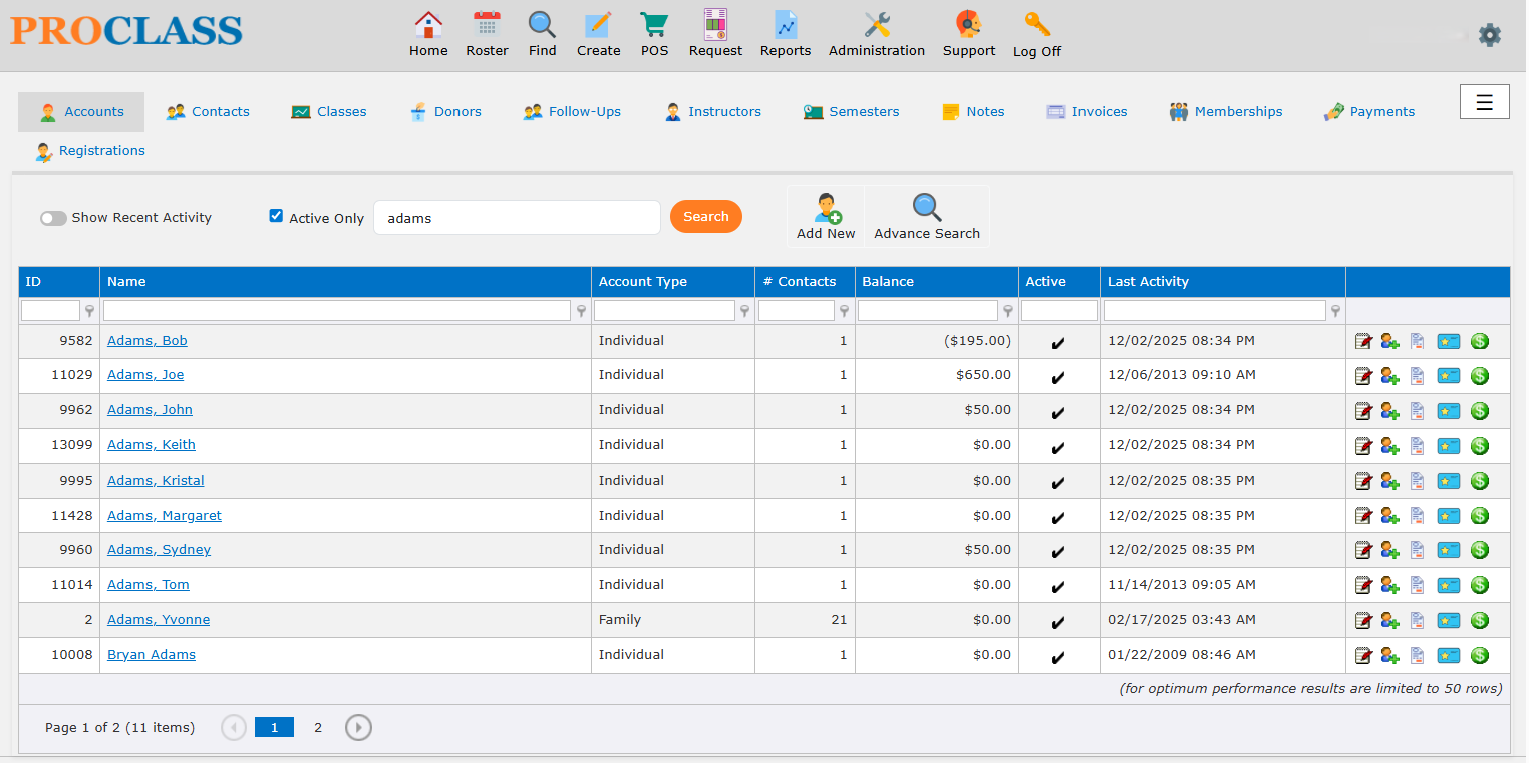
Task: Expand the hamburger menu near Registrations
Action: tap(1484, 101)
